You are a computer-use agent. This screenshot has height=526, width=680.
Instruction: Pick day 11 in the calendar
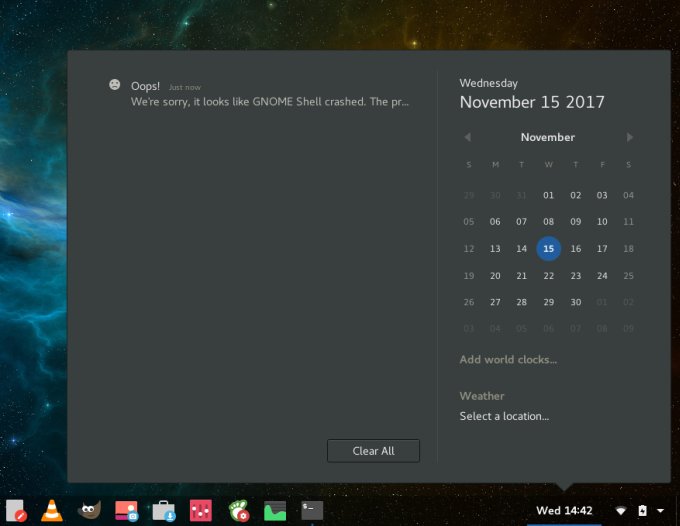coord(628,222)
